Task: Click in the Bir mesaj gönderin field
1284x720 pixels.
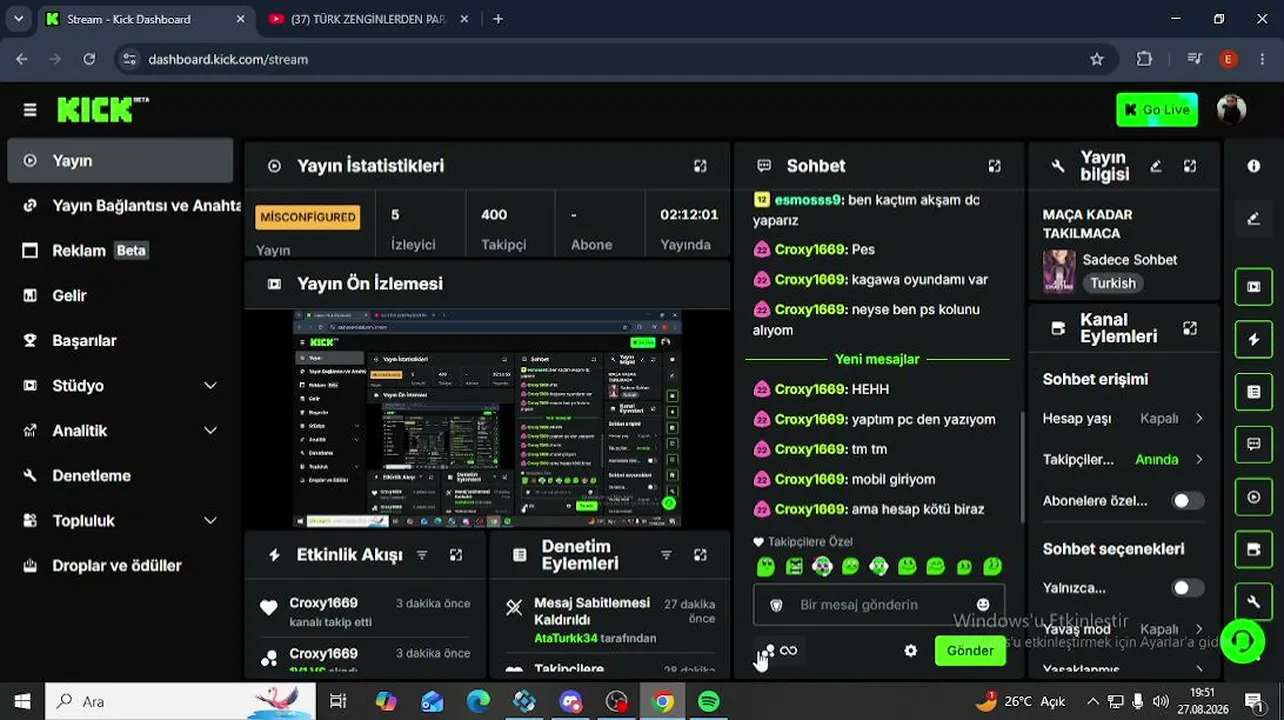Action: pos(878,605)
